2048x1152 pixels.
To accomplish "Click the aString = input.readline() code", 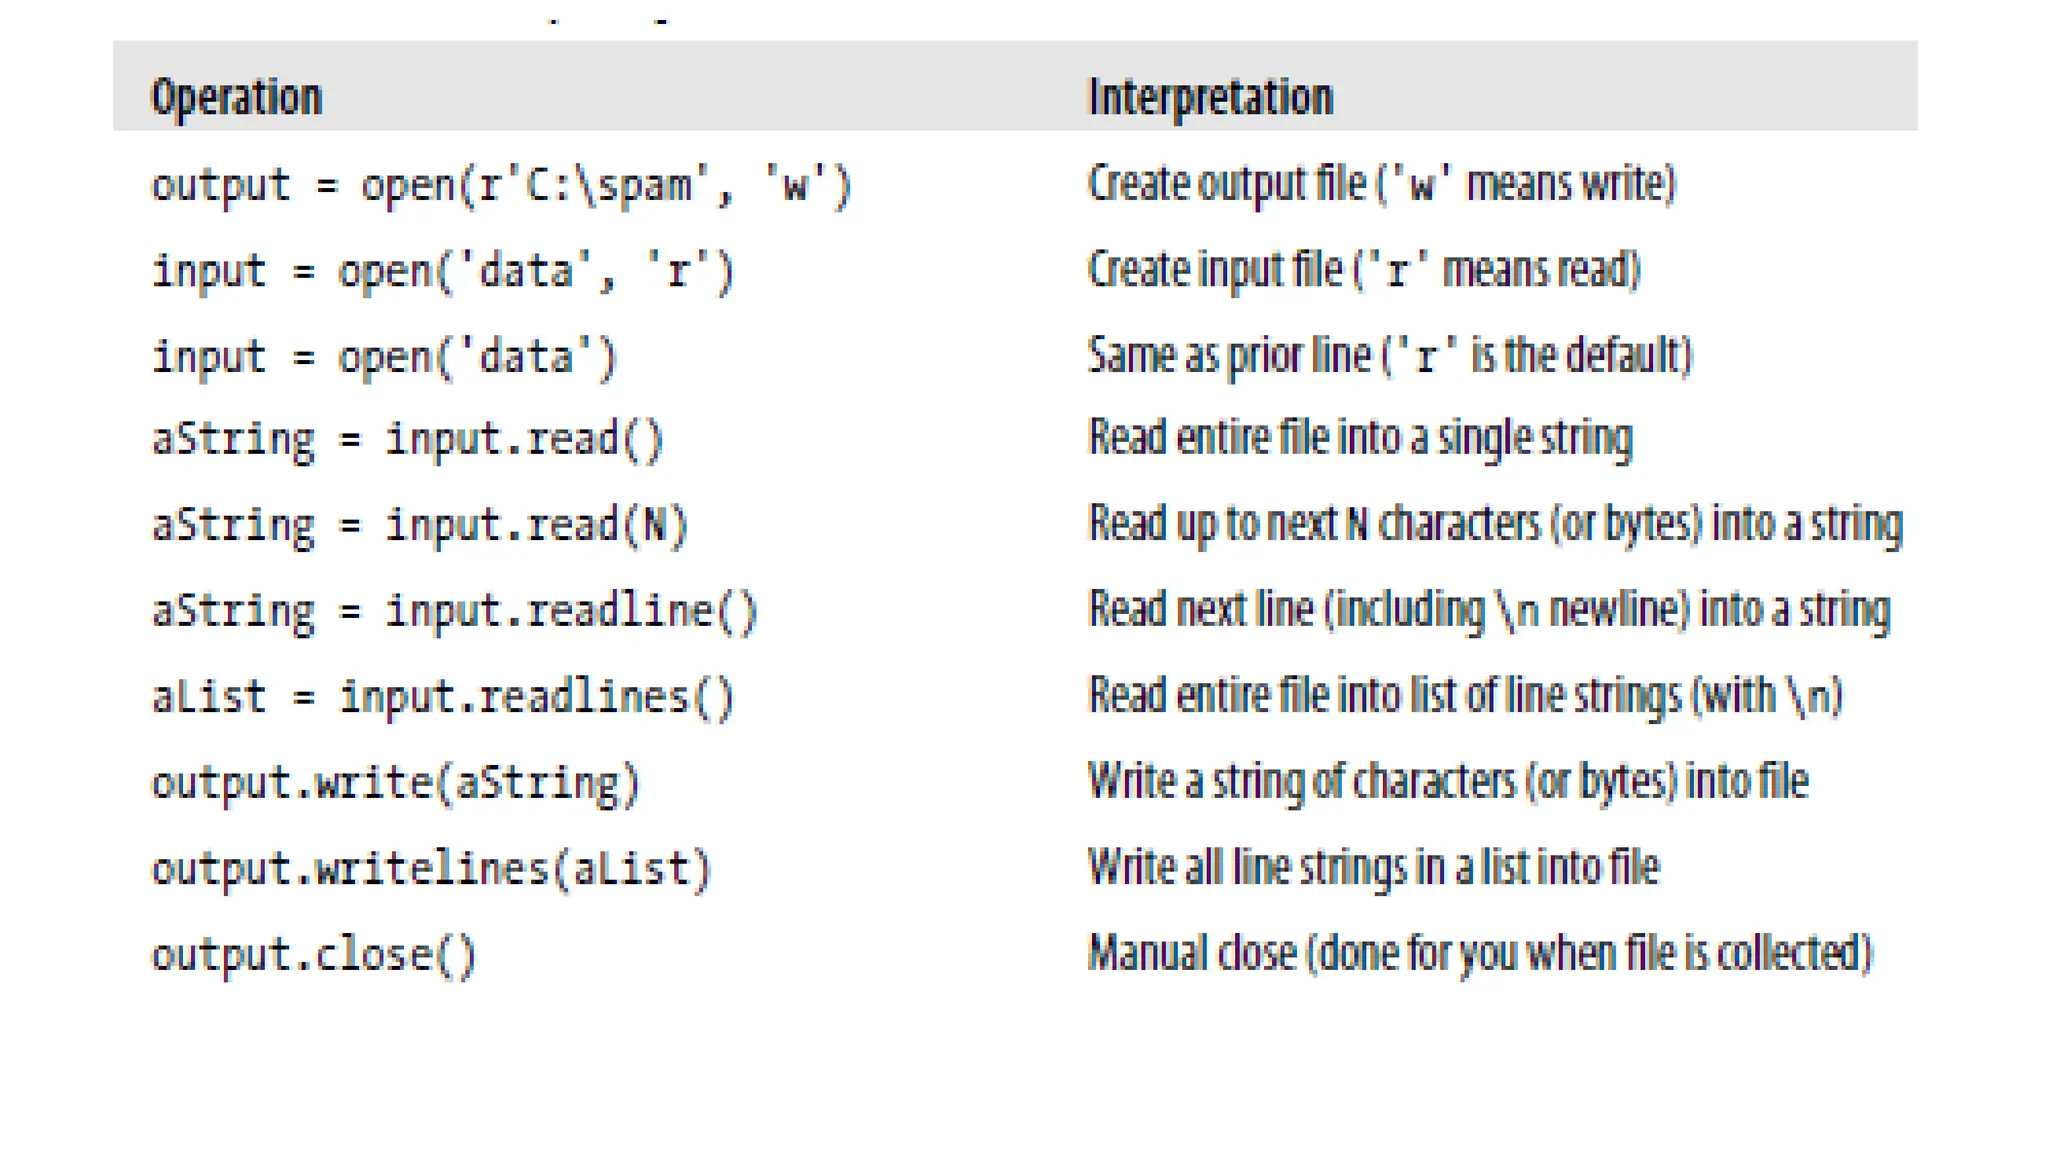I will click(454, 612).
